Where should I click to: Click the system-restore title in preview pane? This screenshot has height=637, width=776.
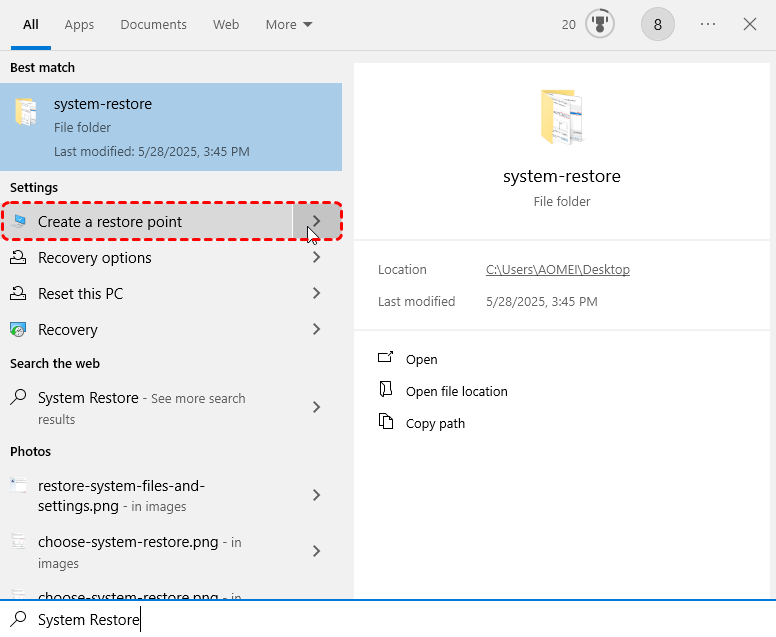point(562,176)
